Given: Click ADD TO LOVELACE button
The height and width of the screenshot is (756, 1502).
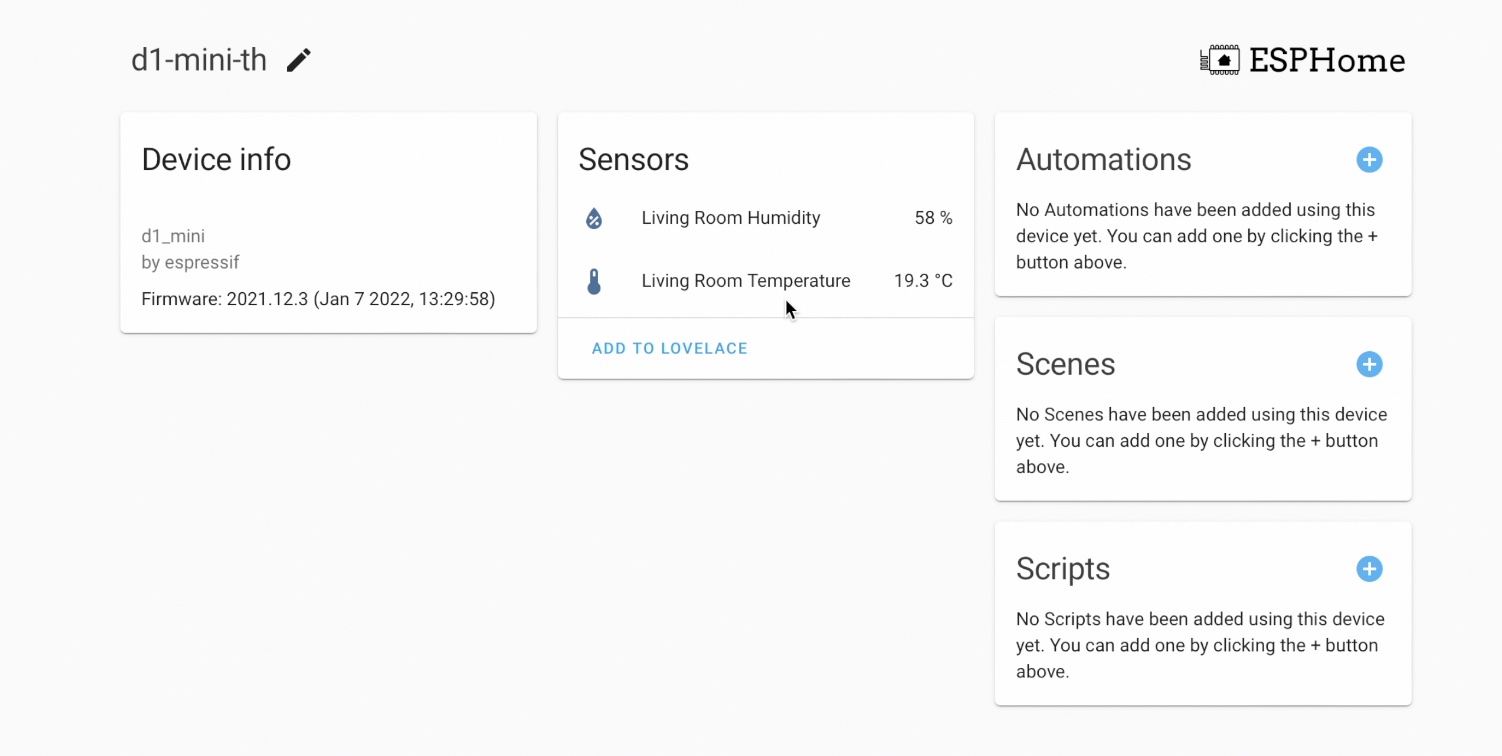Looking at the screenshot, I should (x=670, y=348).
